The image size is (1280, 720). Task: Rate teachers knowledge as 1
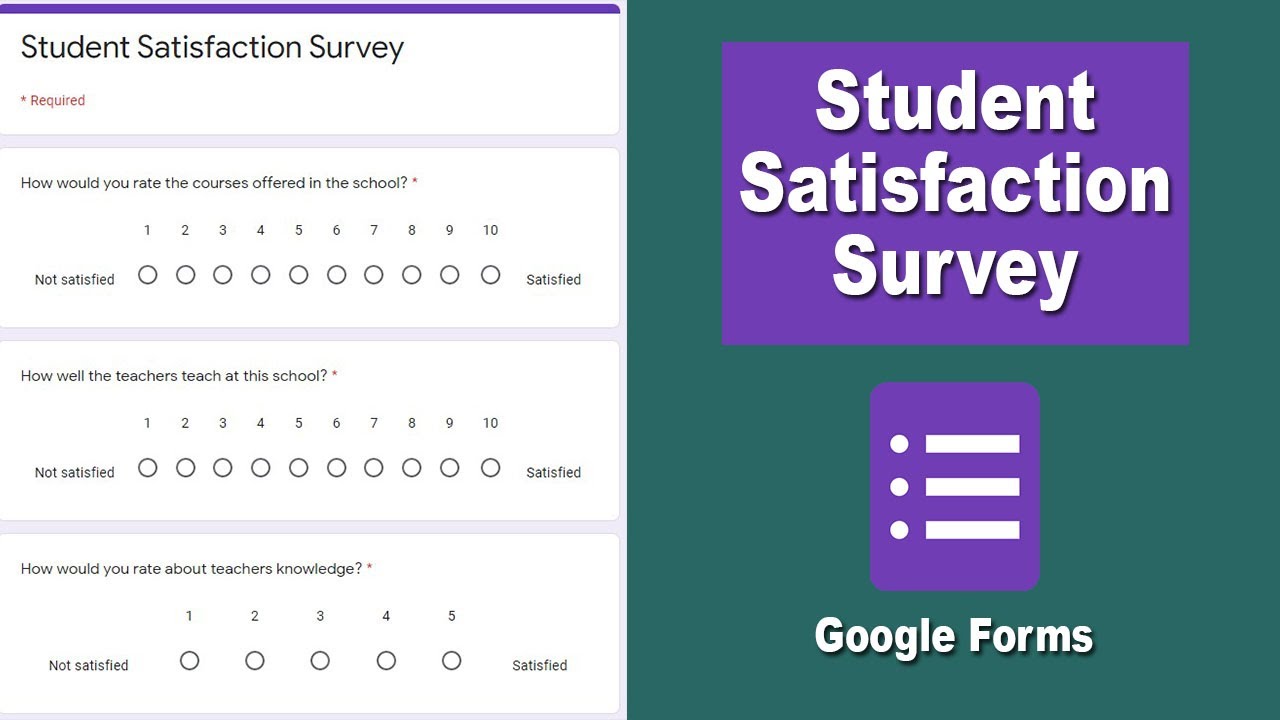pos(189,661)
